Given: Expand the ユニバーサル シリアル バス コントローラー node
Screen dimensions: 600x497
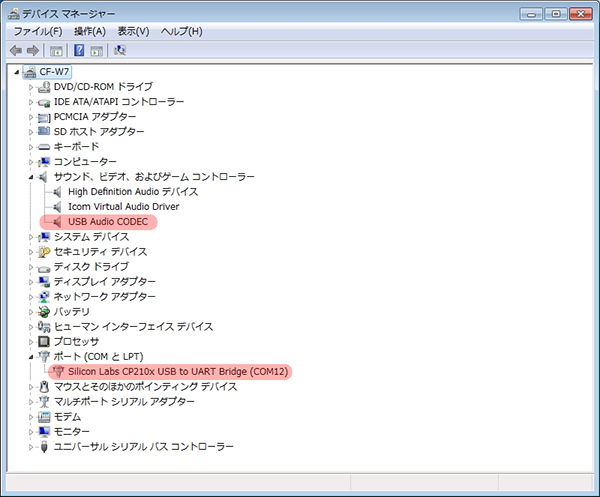Looking at the screenshot, I should 31,447.
